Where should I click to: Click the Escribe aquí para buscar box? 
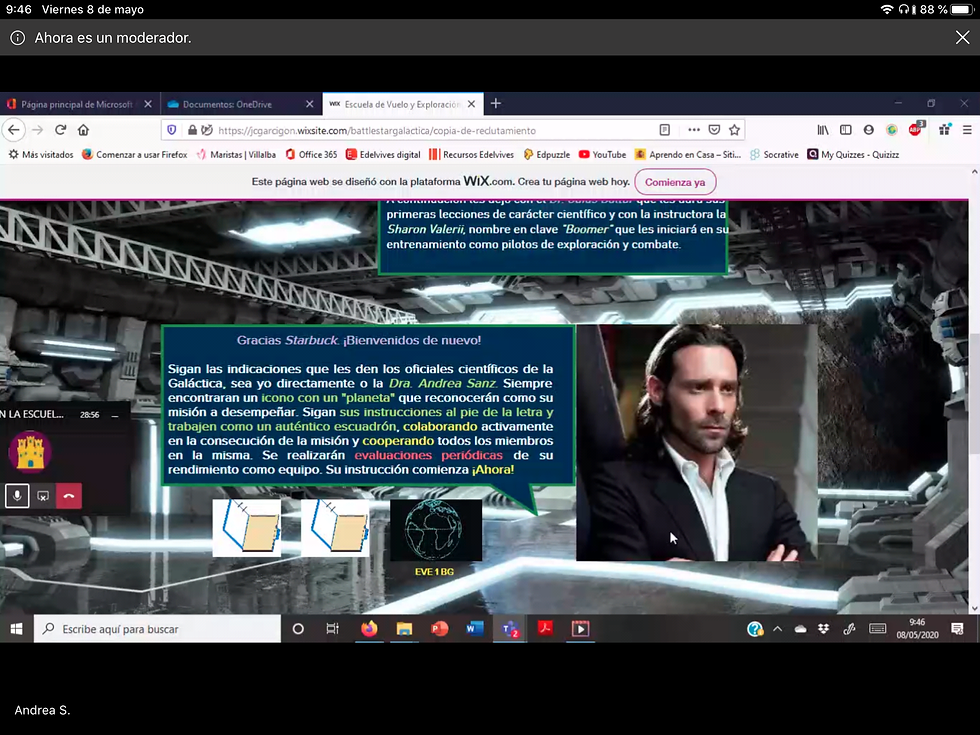tap(158, 629)
